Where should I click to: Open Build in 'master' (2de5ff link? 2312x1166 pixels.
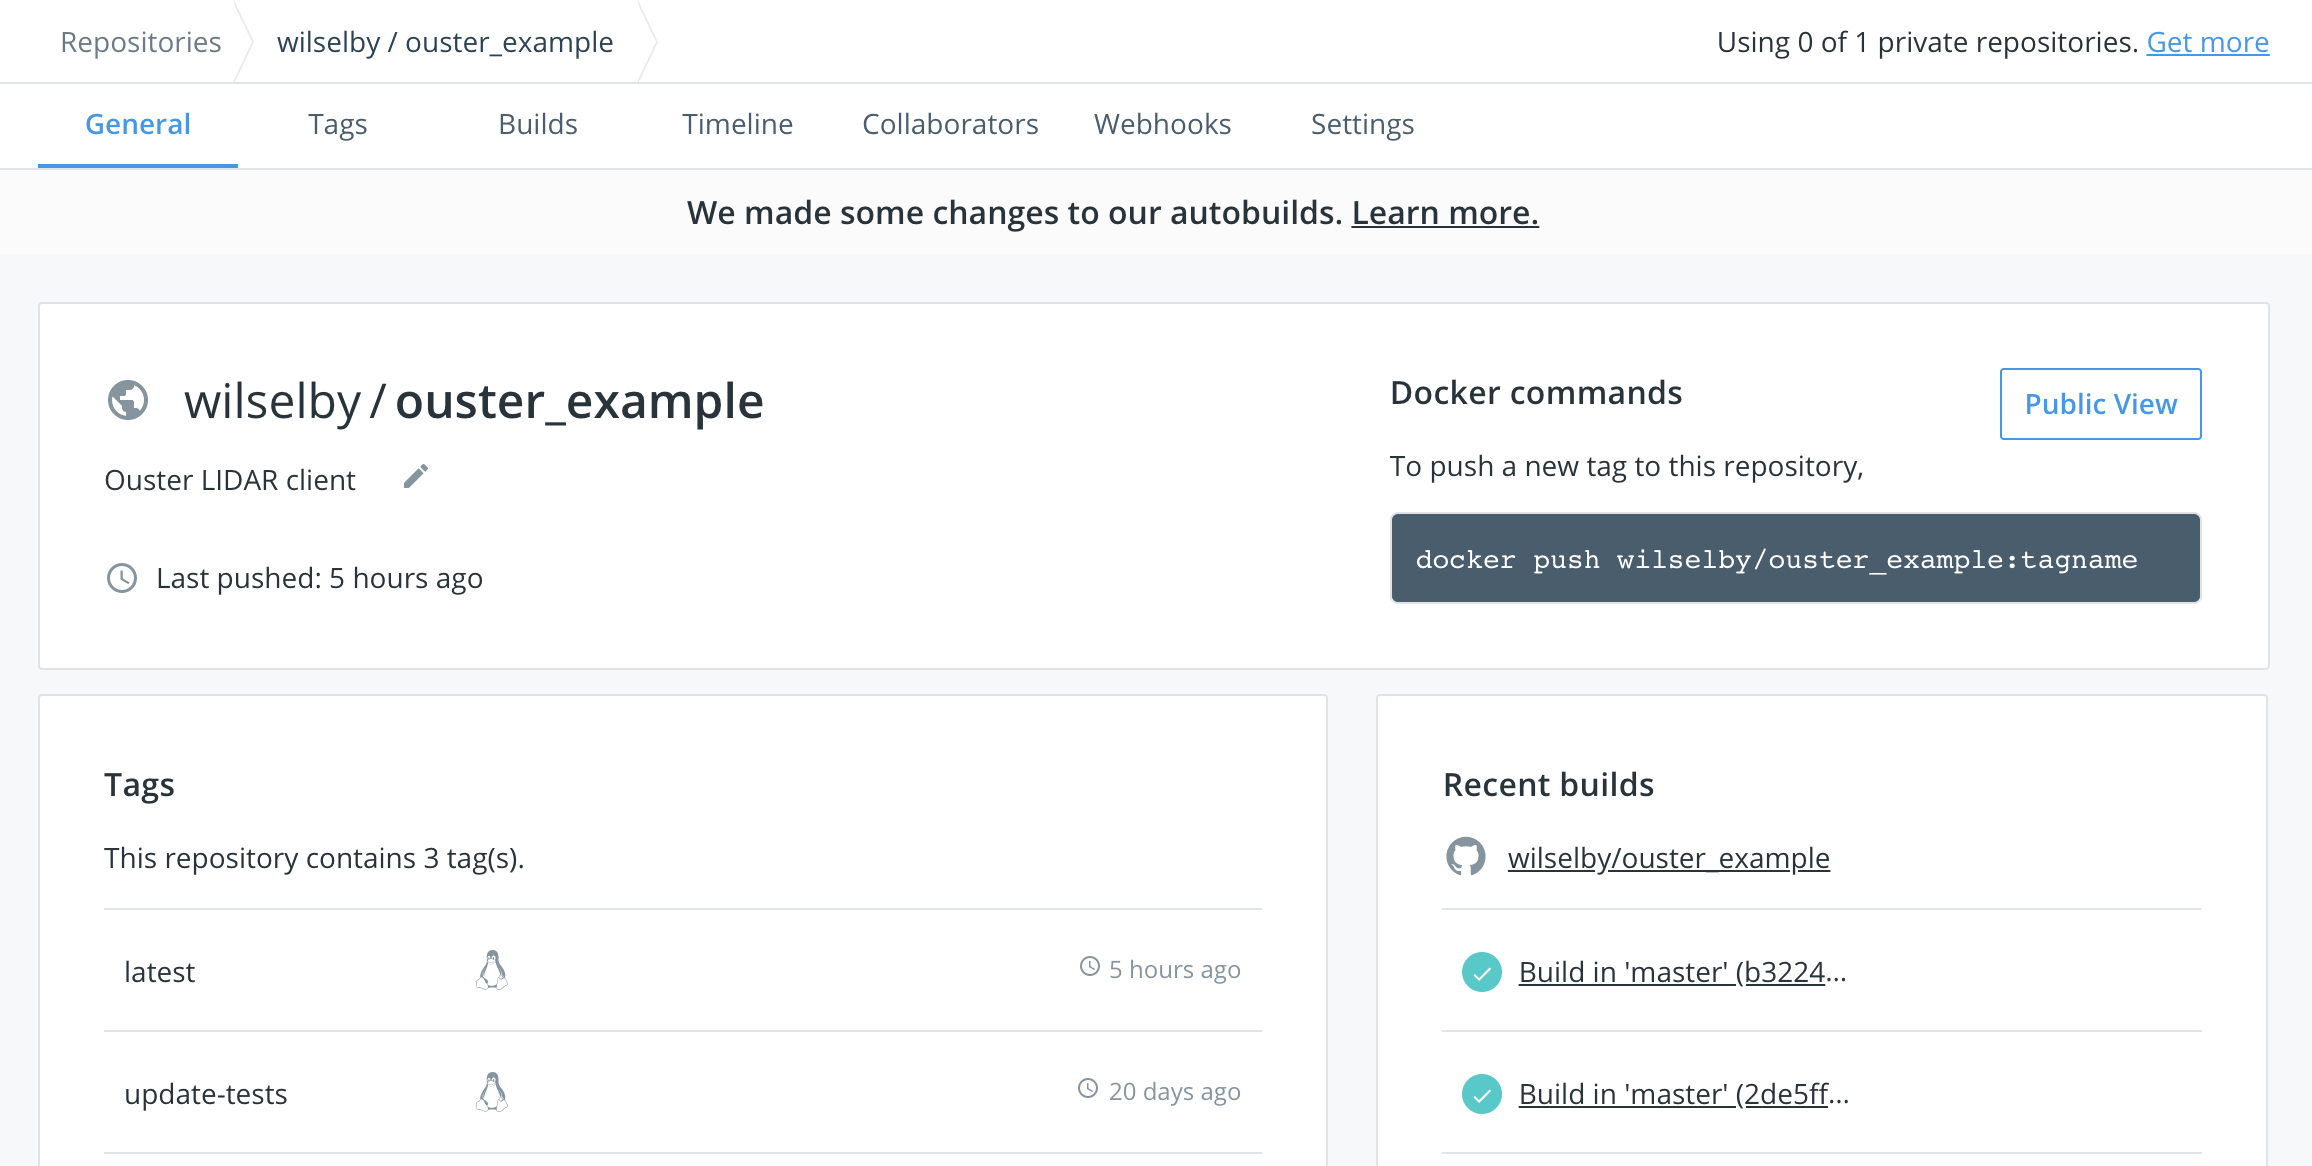pos(1684,1094)
